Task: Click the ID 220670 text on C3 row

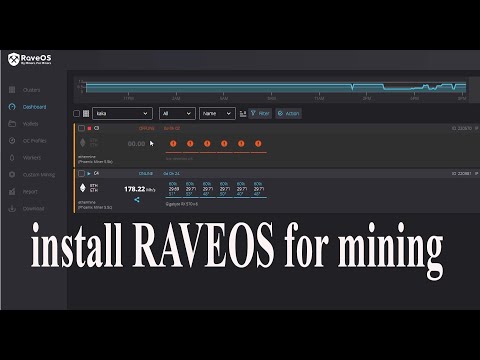Action: [462, 128]
